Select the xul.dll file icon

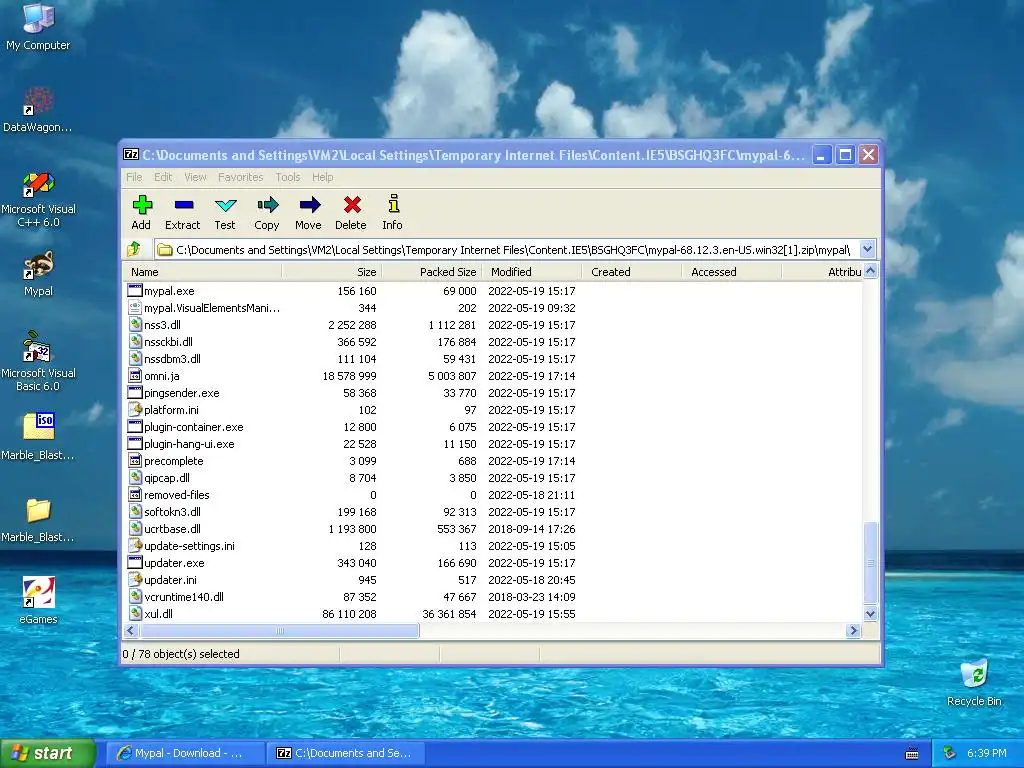pos(135,613)
